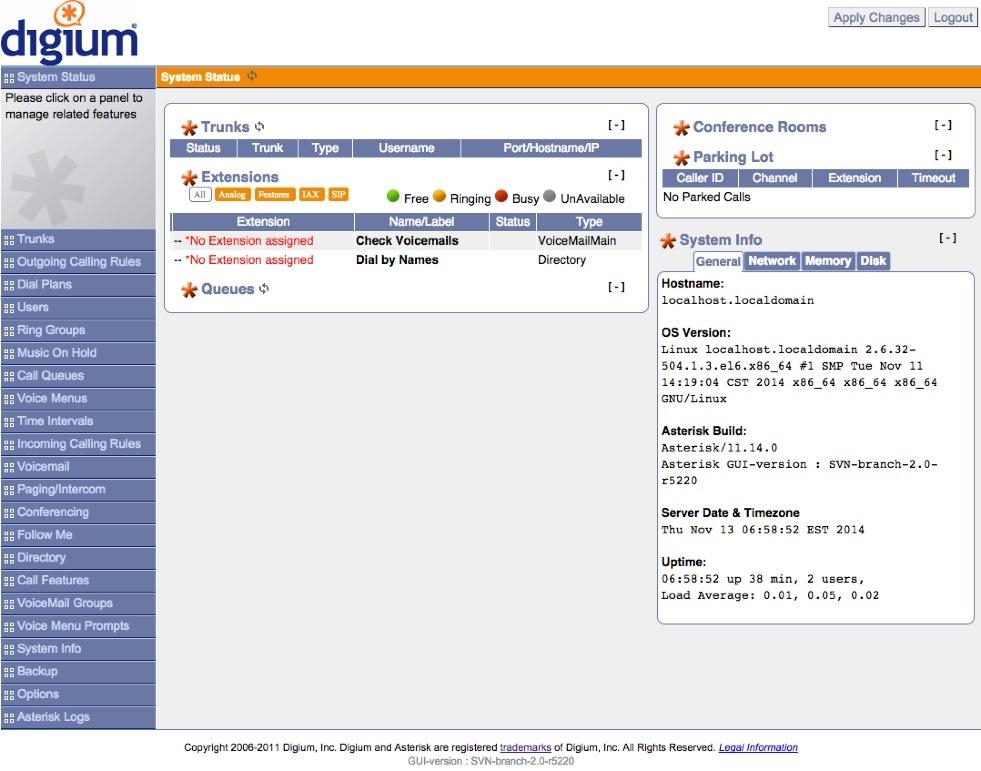Switch to the Memory tab in System Info
Screen dimensions: 981x771
click(828, 261)
